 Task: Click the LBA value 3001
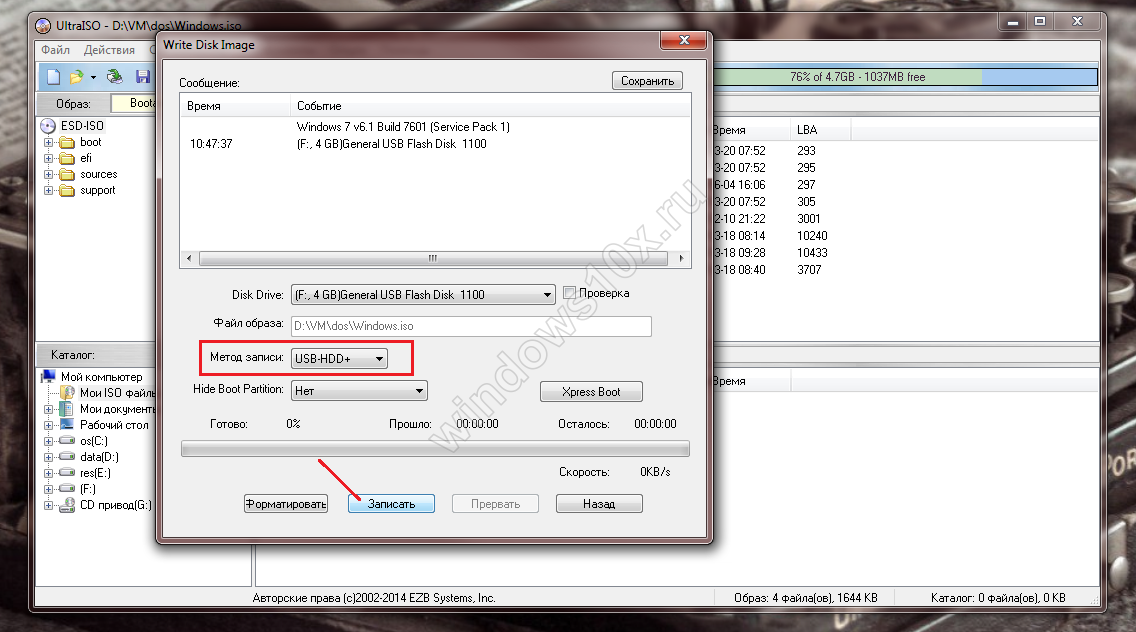tap(809, 219)
